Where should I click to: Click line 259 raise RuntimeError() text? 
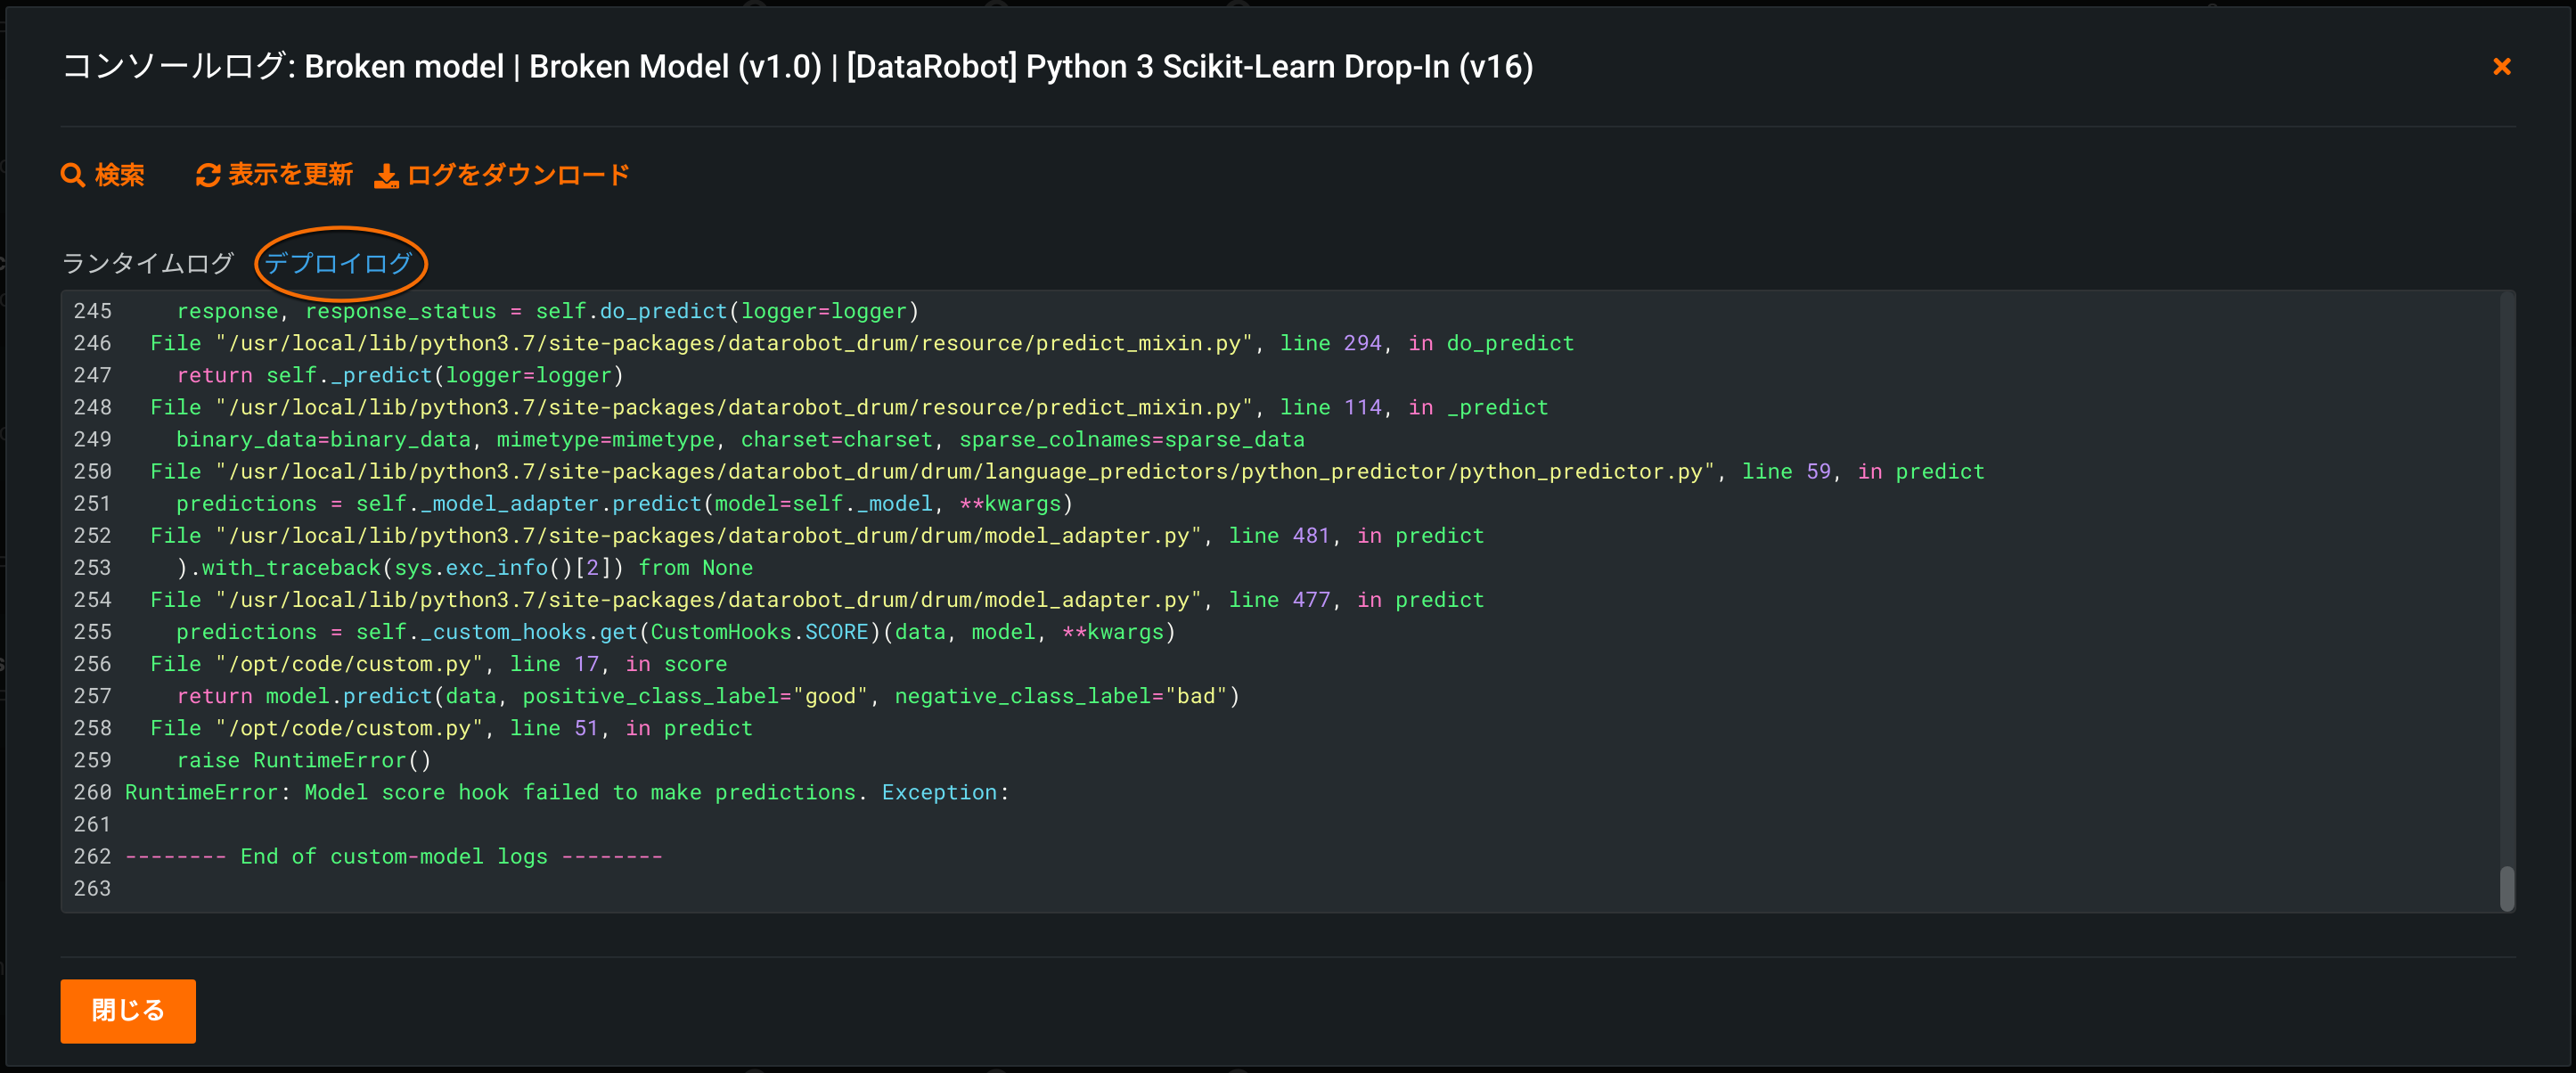click(x=303, y=760)
